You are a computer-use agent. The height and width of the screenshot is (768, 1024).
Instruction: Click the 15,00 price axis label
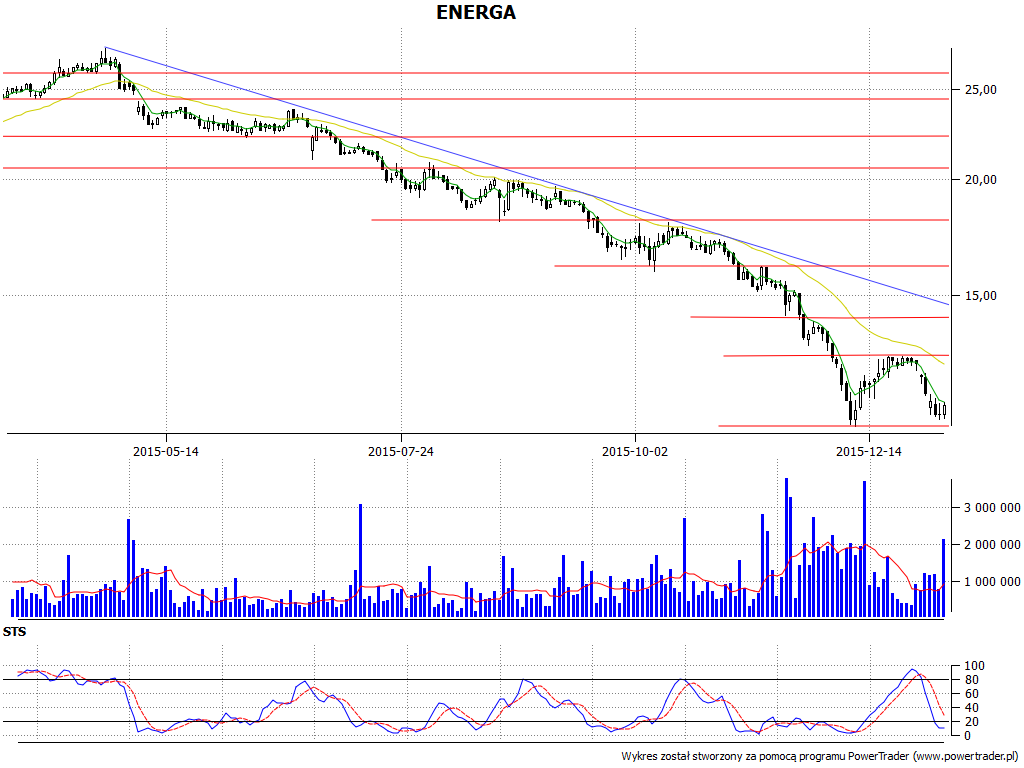[981, 296]
